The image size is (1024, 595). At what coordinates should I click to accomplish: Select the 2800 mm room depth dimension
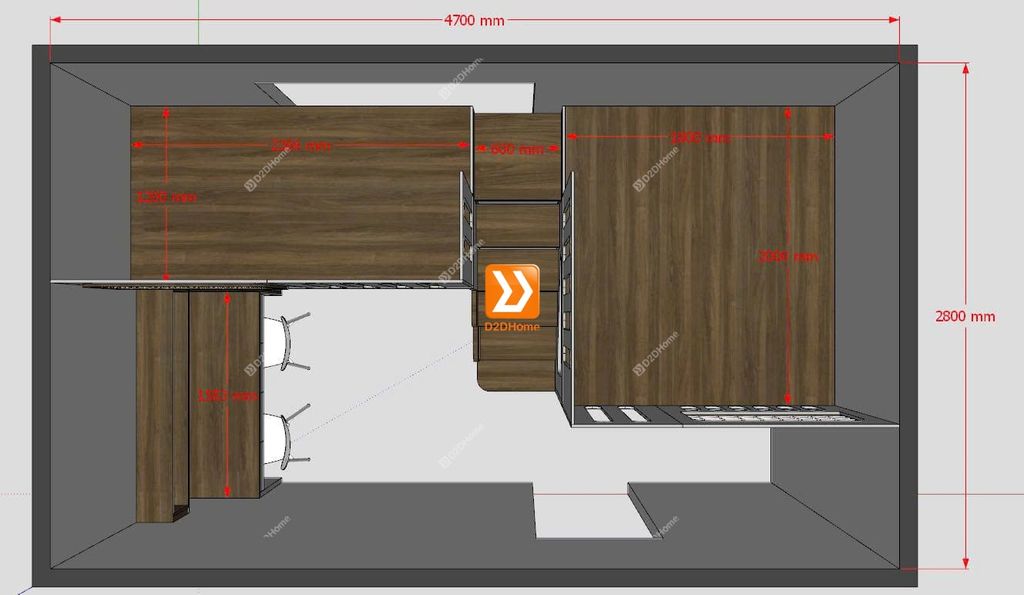(965, 316)
